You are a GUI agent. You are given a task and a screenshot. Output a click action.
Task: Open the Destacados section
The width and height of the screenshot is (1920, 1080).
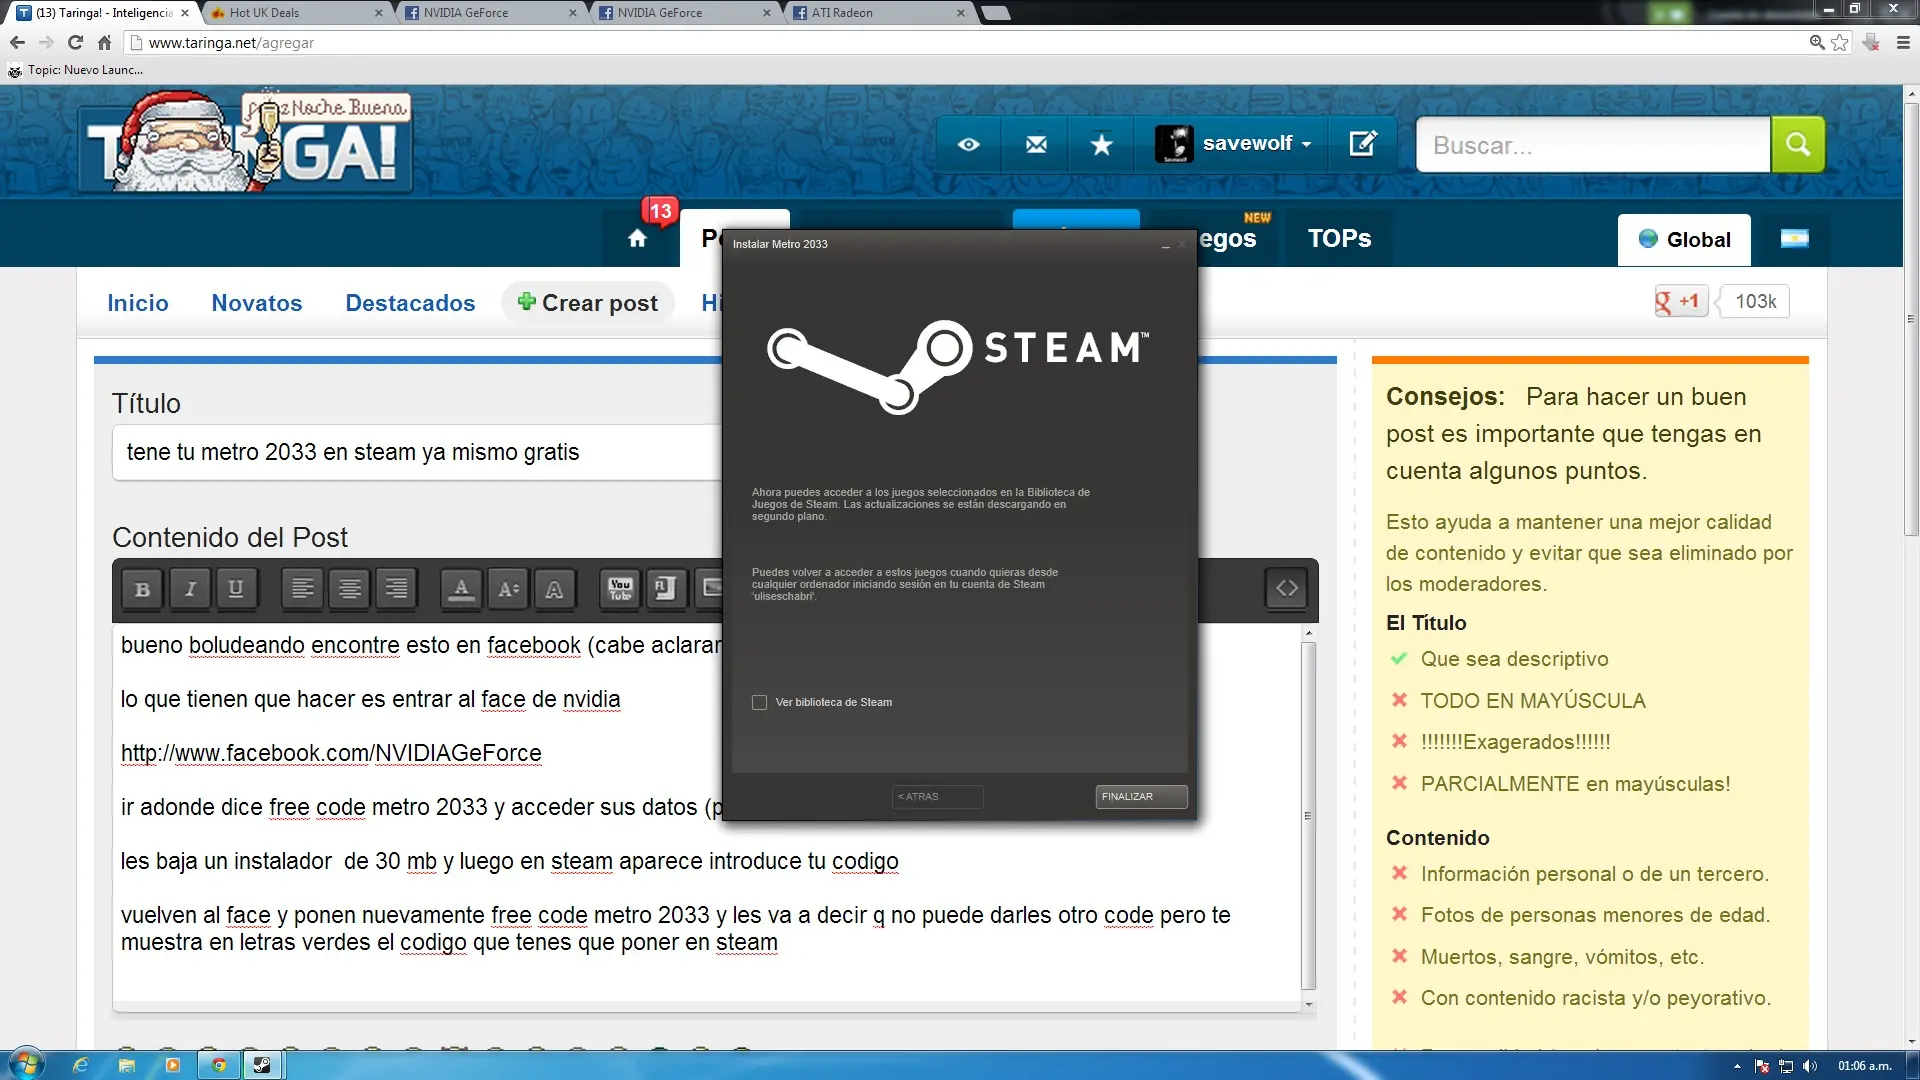tap(410, 303)
